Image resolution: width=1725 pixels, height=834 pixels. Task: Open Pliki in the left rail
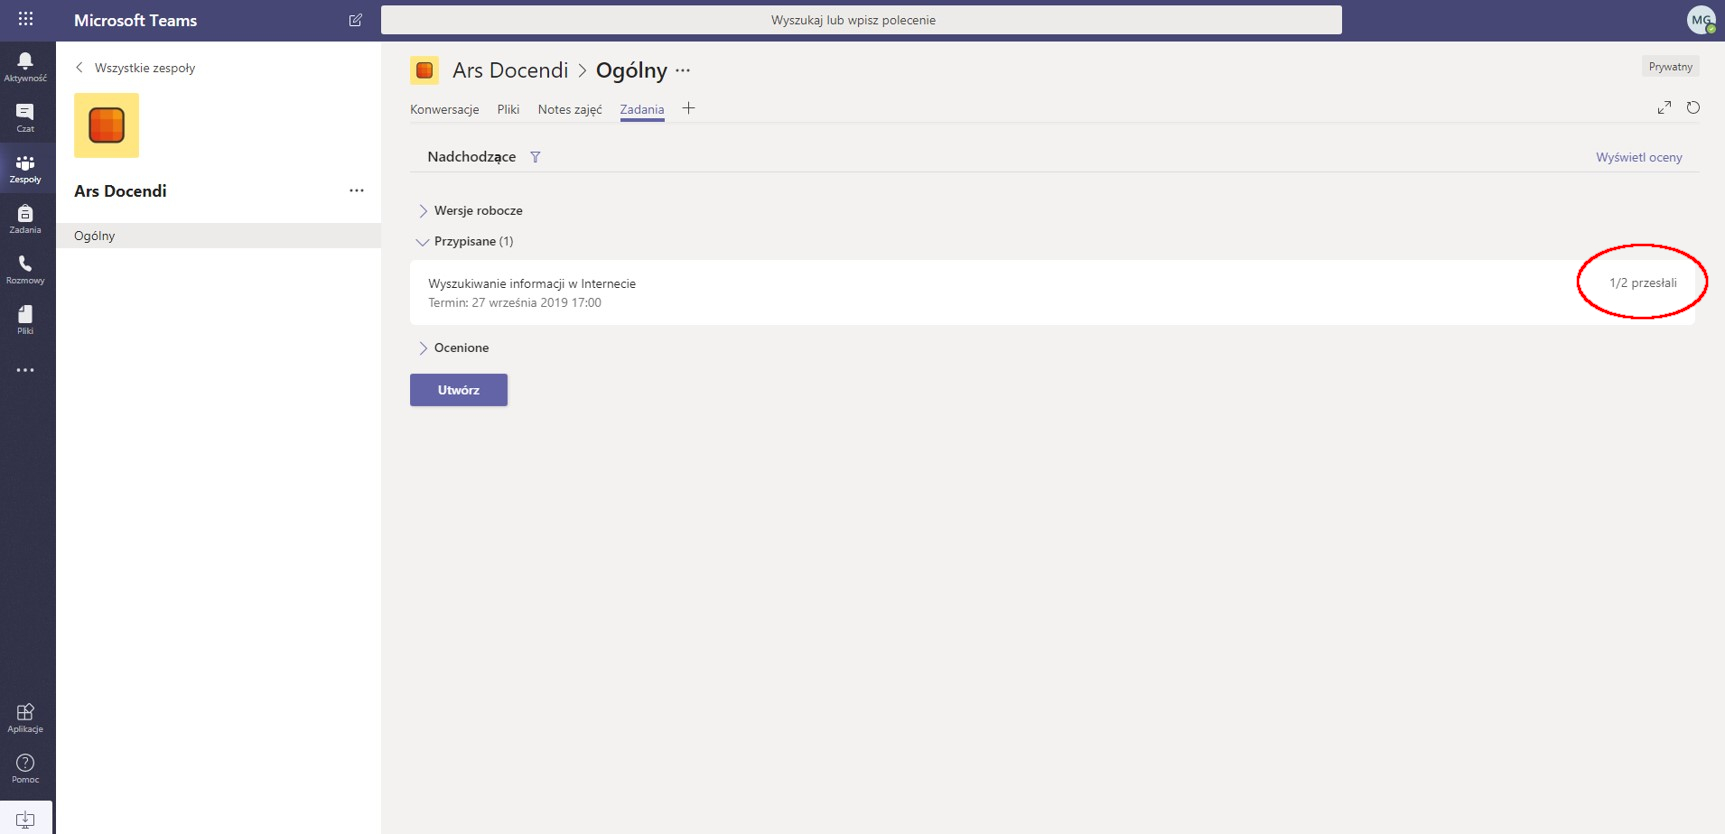tap(25, 320)
